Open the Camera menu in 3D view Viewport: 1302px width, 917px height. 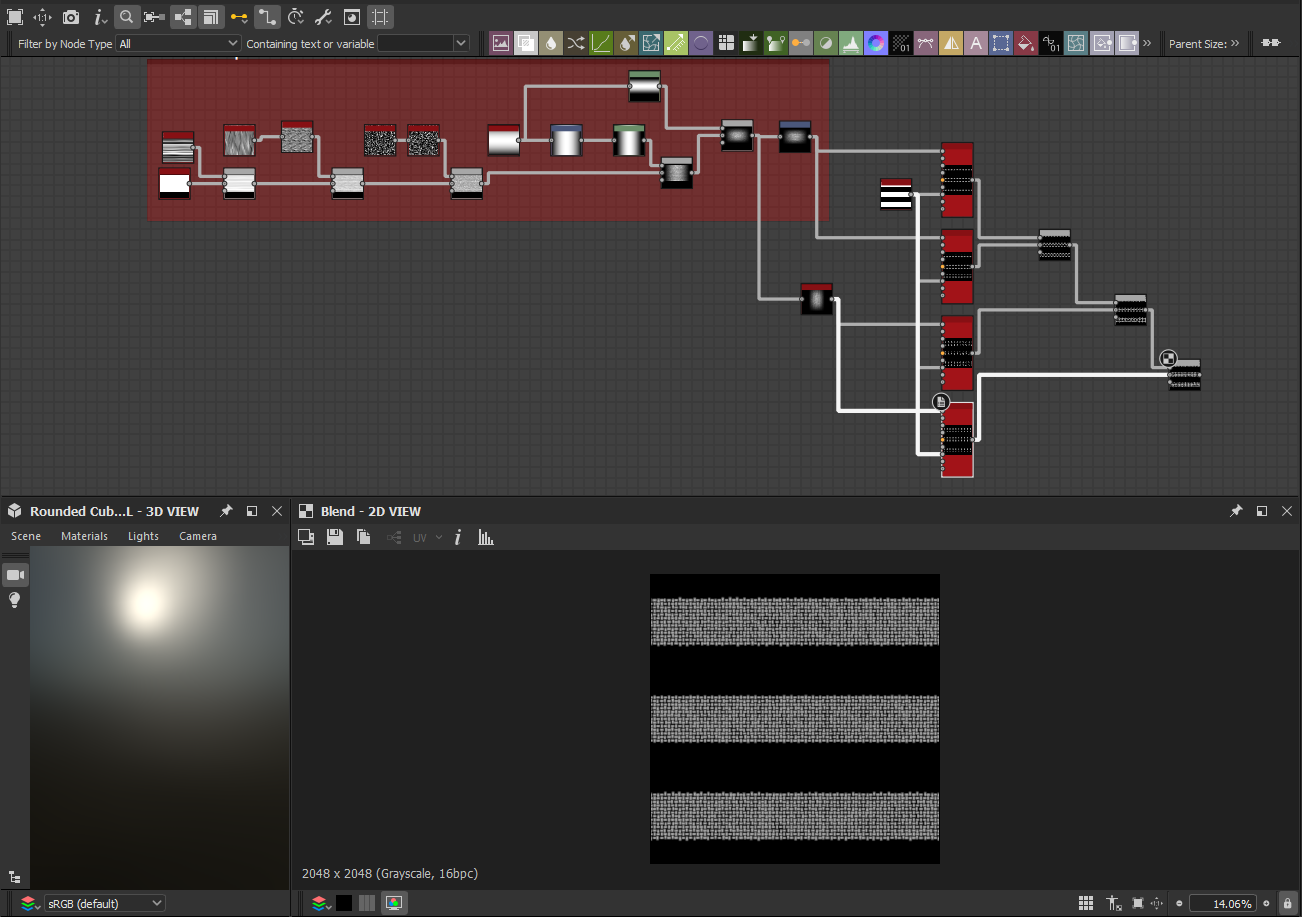(198, 536)
